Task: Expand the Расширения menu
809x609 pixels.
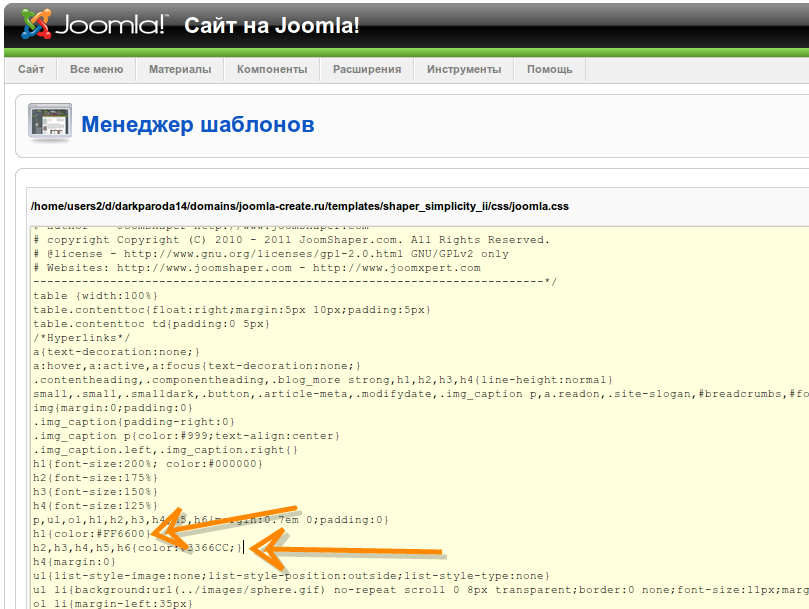Action: pyautogui.click(x=366, y=69)
